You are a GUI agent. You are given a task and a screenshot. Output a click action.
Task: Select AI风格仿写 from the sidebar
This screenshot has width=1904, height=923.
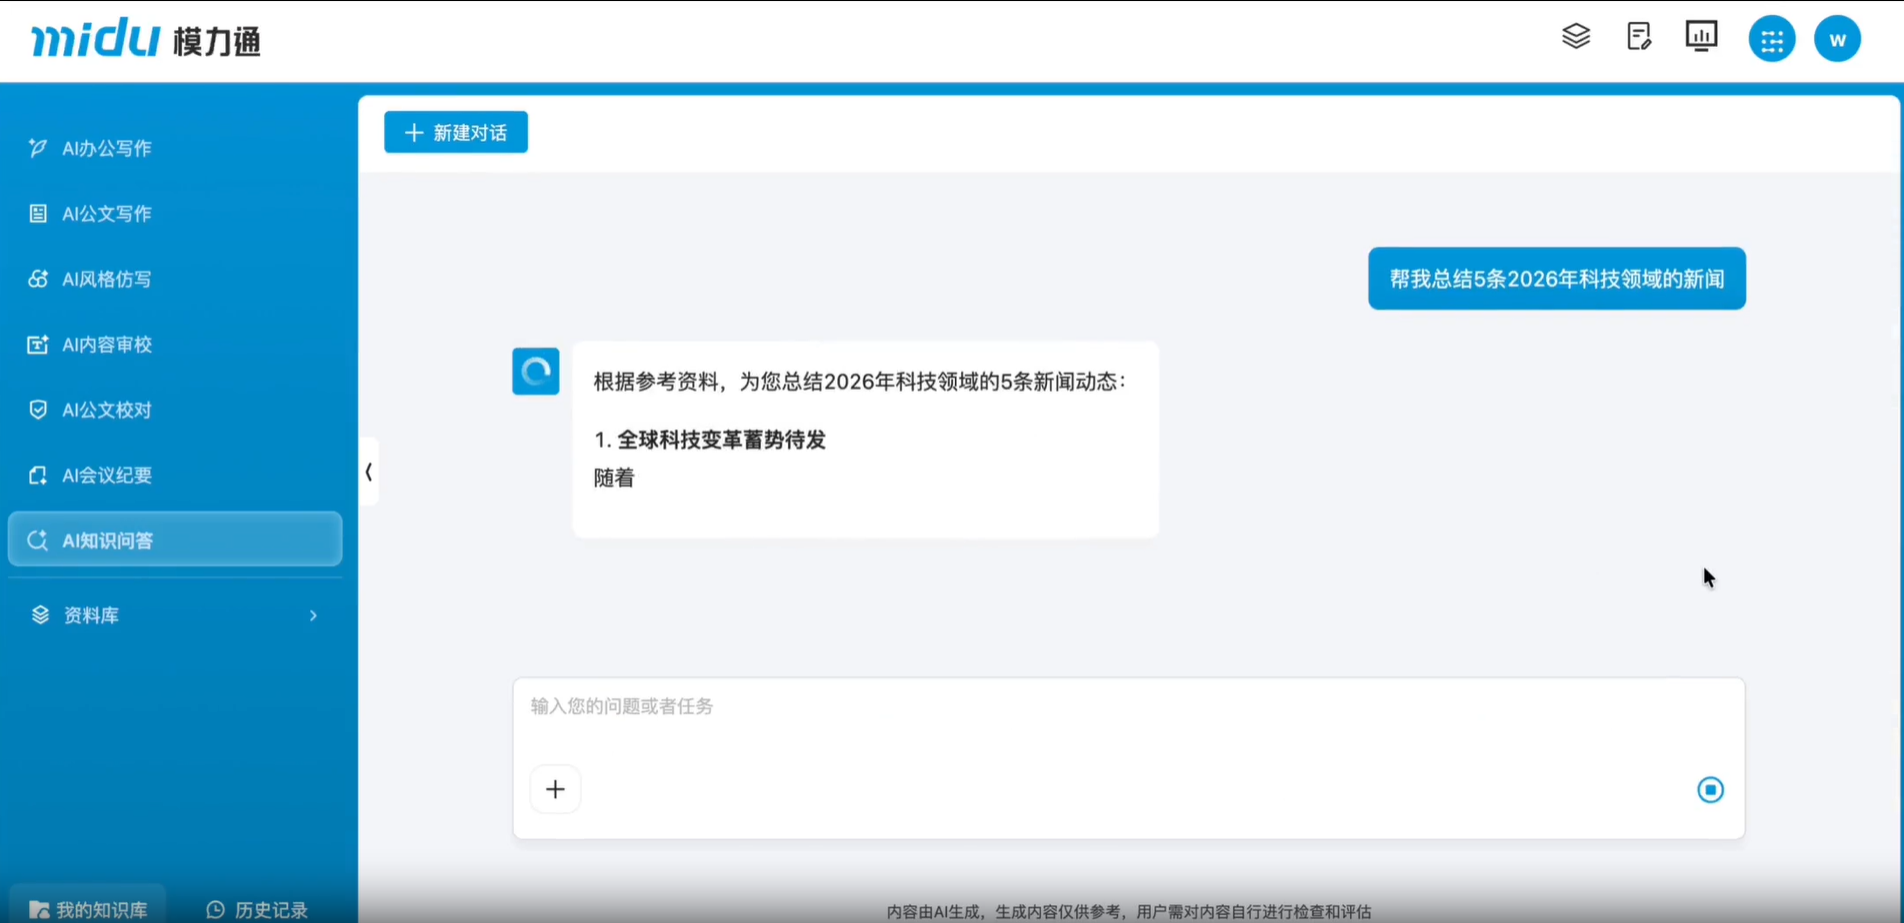[x=105, y=278]
